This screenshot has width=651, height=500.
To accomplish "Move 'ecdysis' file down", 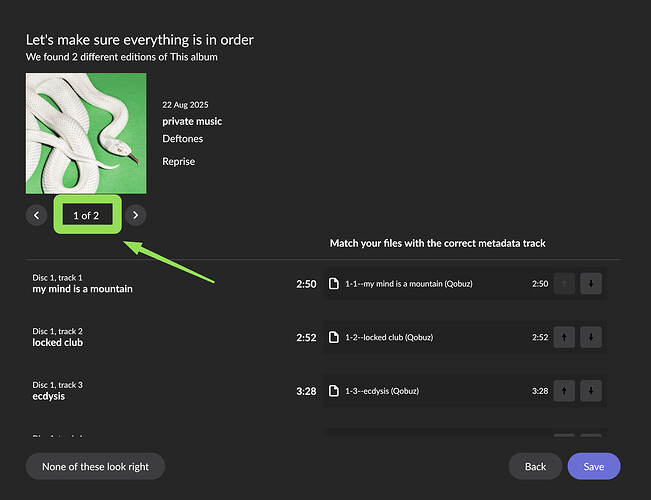I will click(591, 391).
